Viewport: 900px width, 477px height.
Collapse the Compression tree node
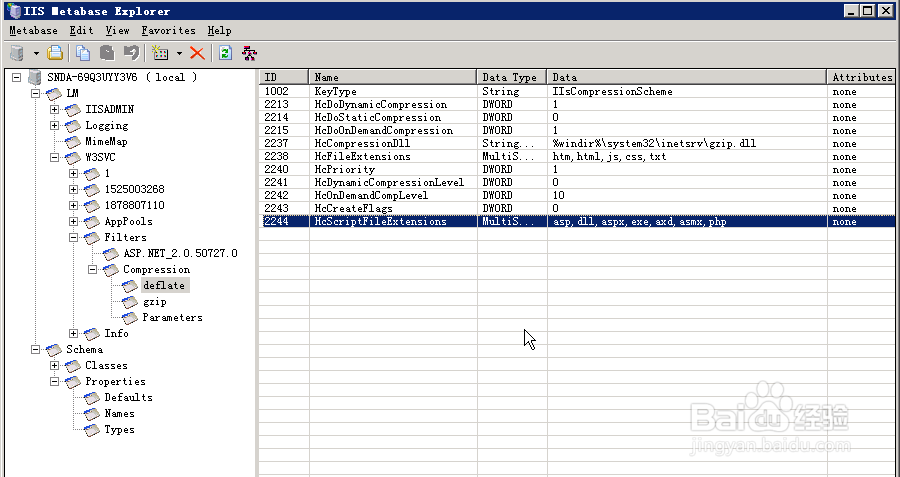click(92, 269)
